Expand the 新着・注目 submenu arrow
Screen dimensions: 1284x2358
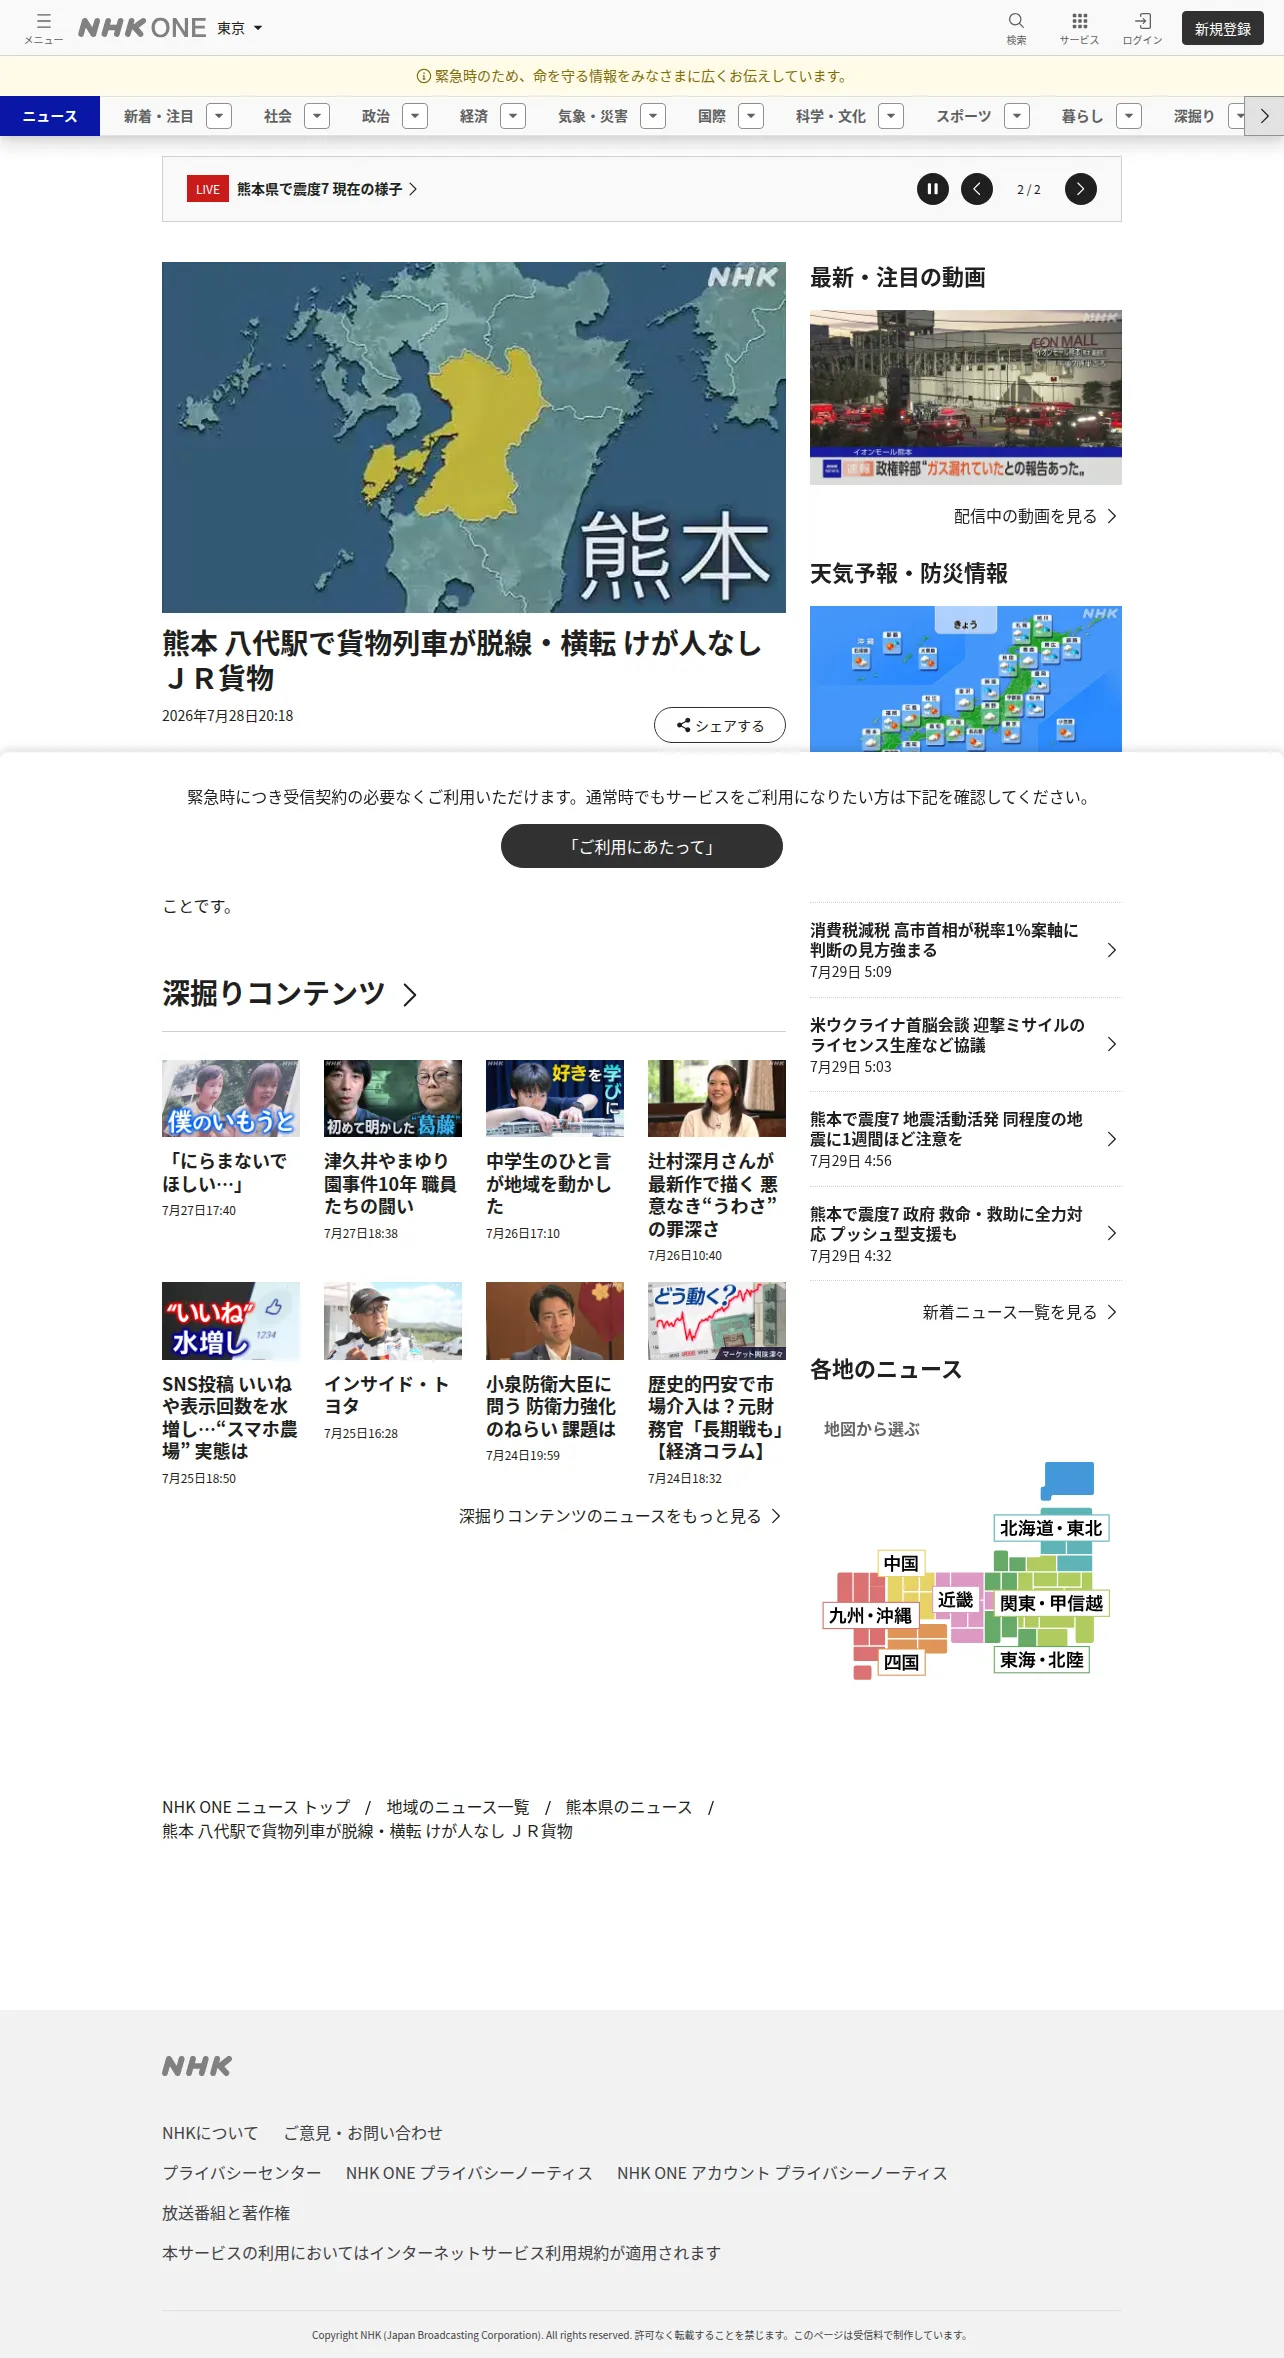click(x=219, y=116)
